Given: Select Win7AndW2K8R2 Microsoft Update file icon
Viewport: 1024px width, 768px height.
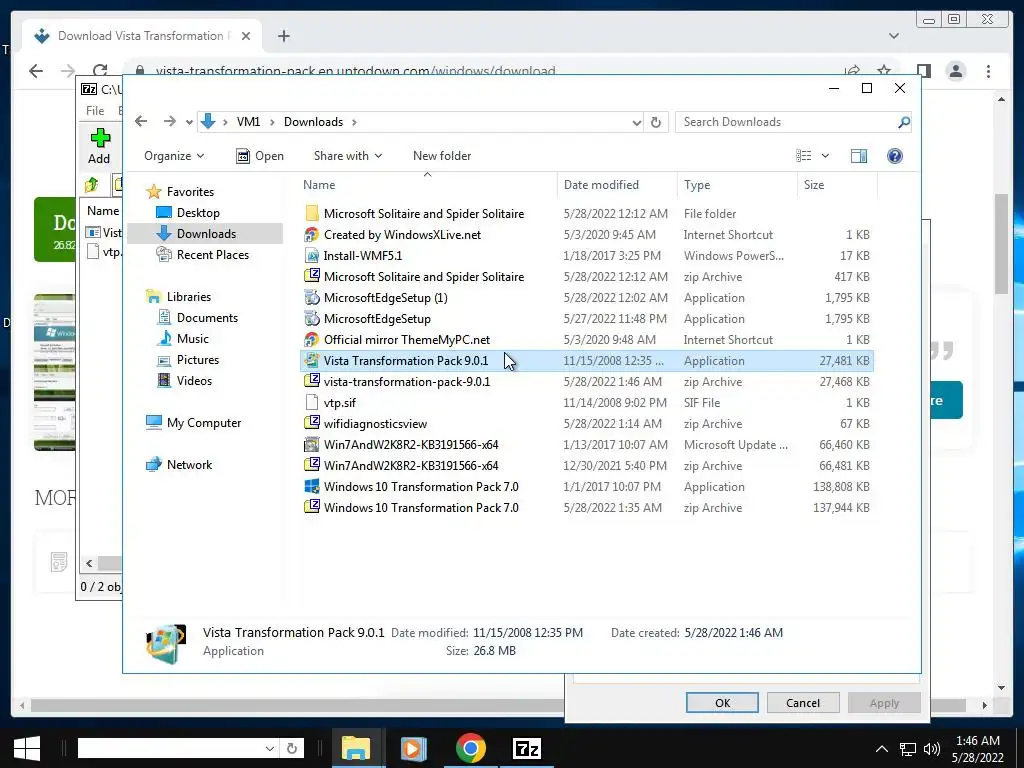Looking at the screenshot, I should point(312,445).
